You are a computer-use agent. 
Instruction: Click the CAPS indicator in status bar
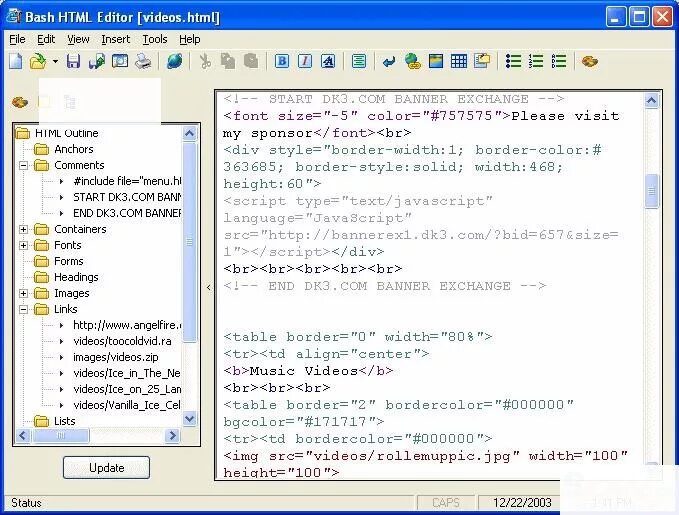coord(446,503)
